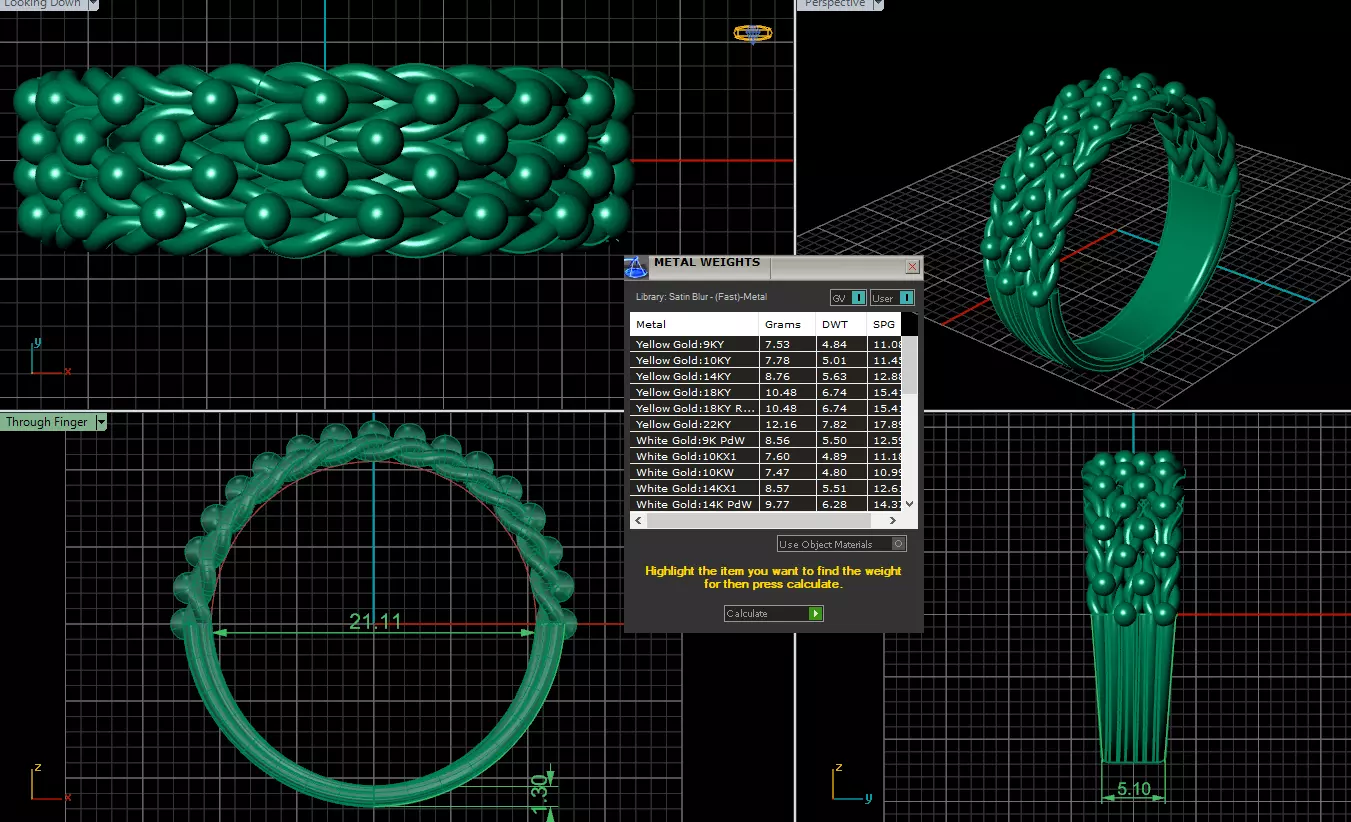Select the White Gold:14KX1 row
Image resolution: width=1351 pixels, height=822 pixels.
pos(765,488)
